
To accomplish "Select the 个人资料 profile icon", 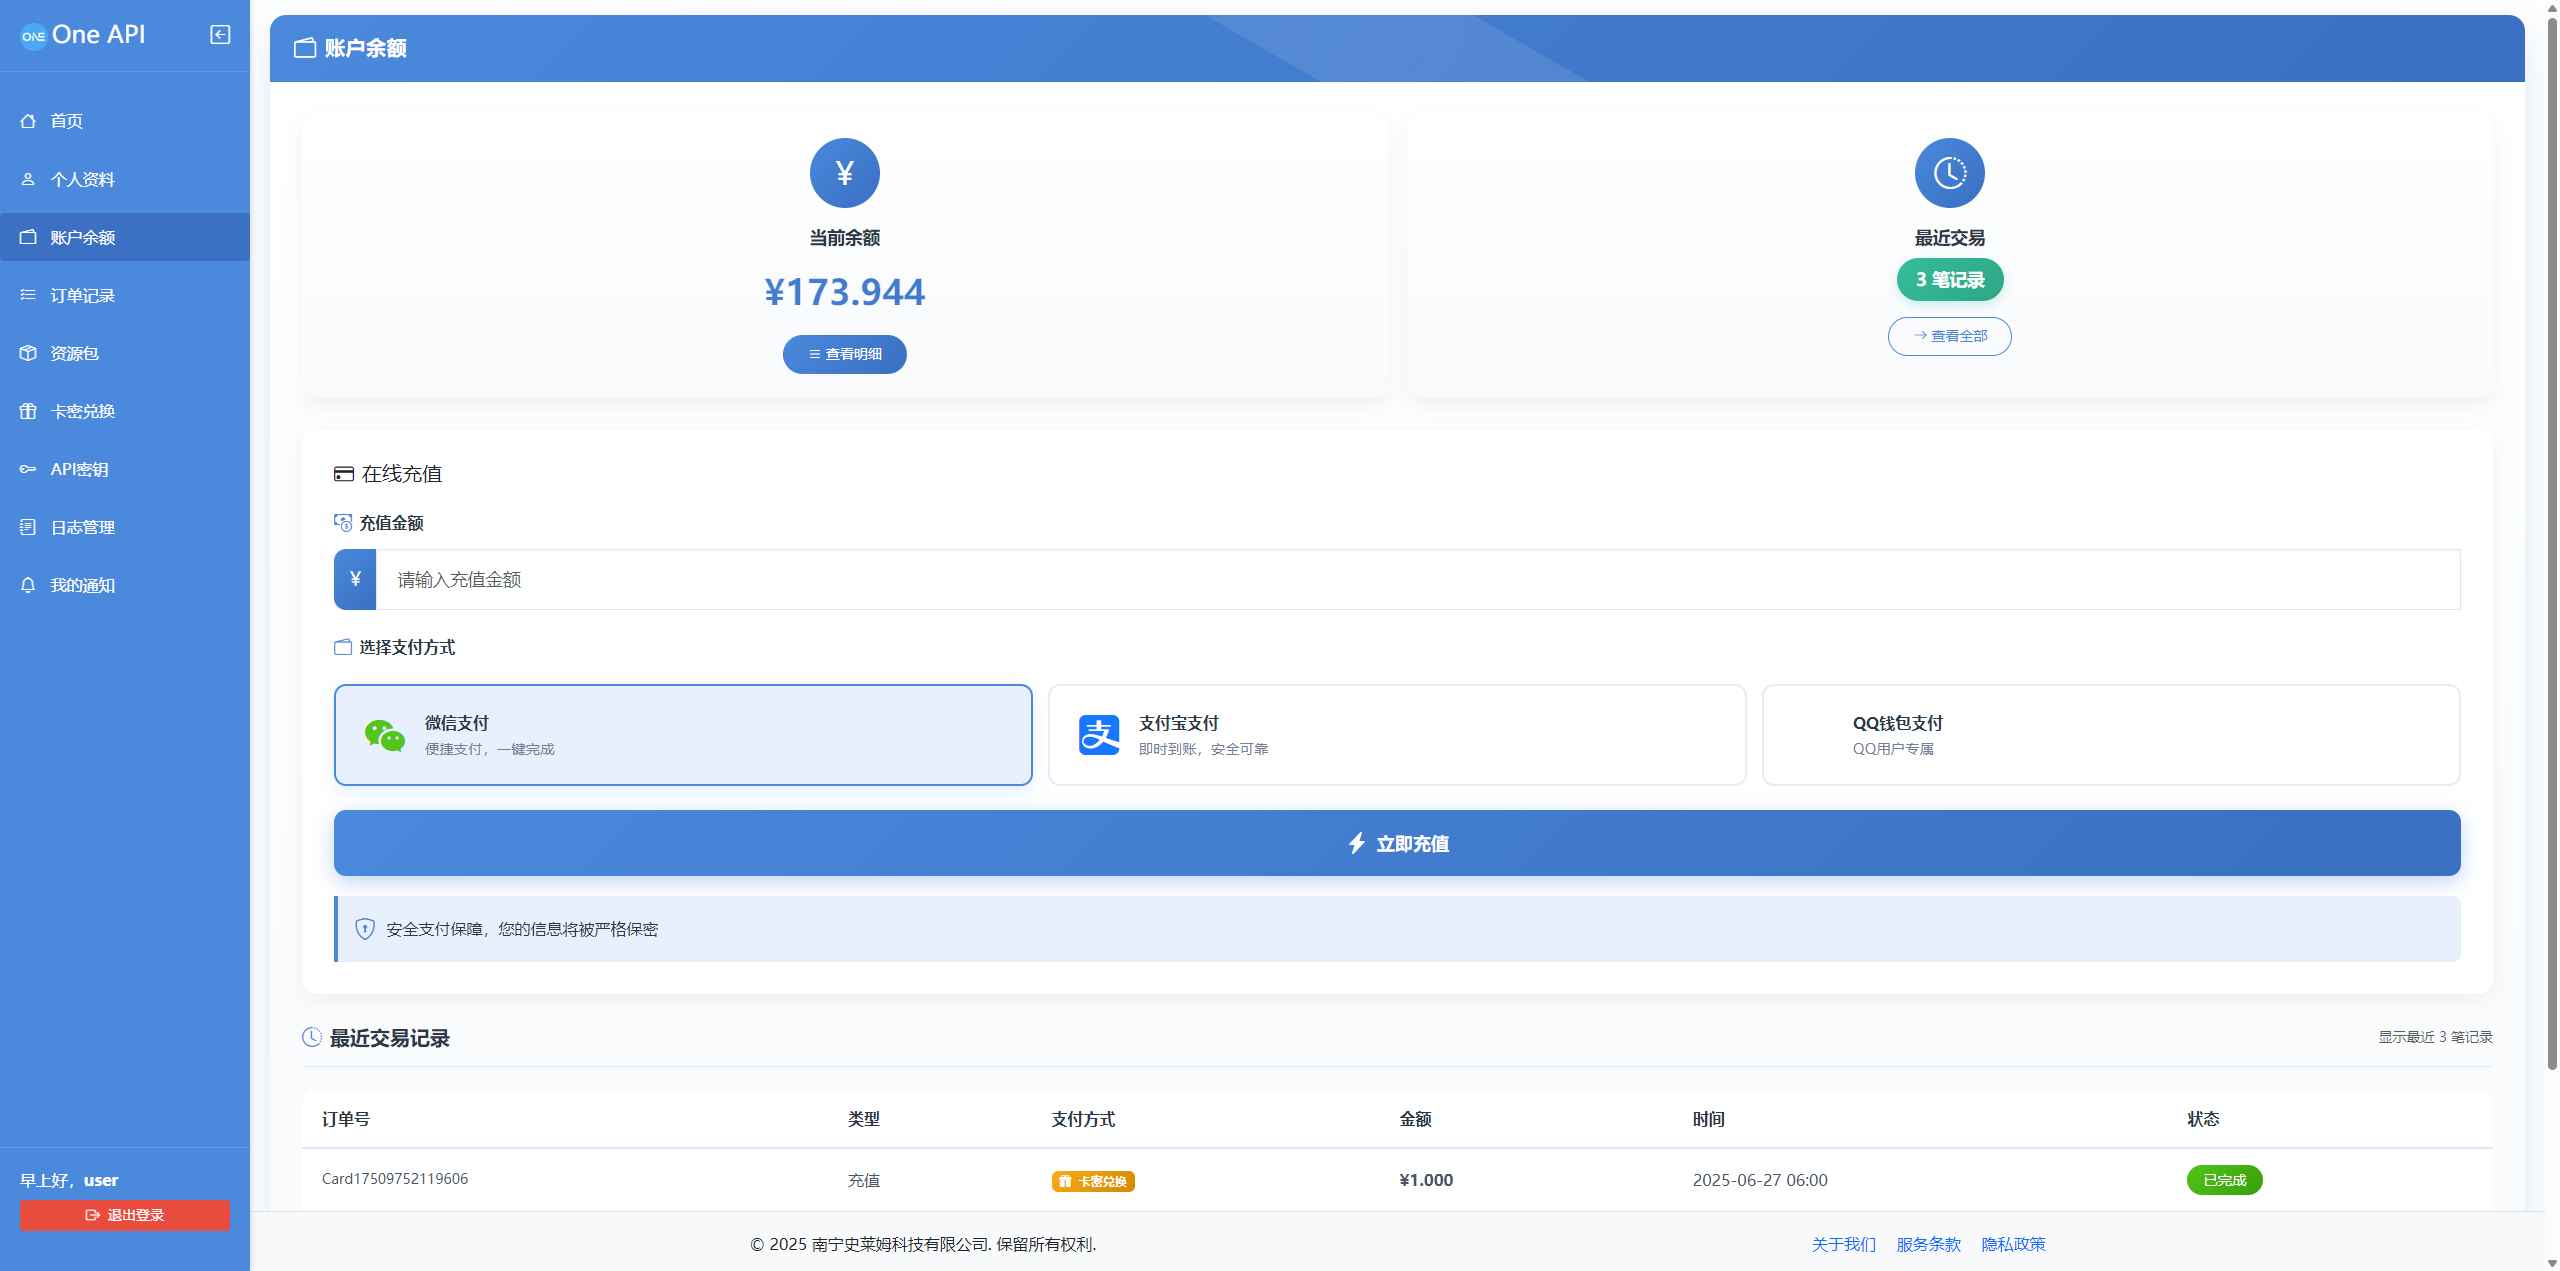I will tap(27, 178).
